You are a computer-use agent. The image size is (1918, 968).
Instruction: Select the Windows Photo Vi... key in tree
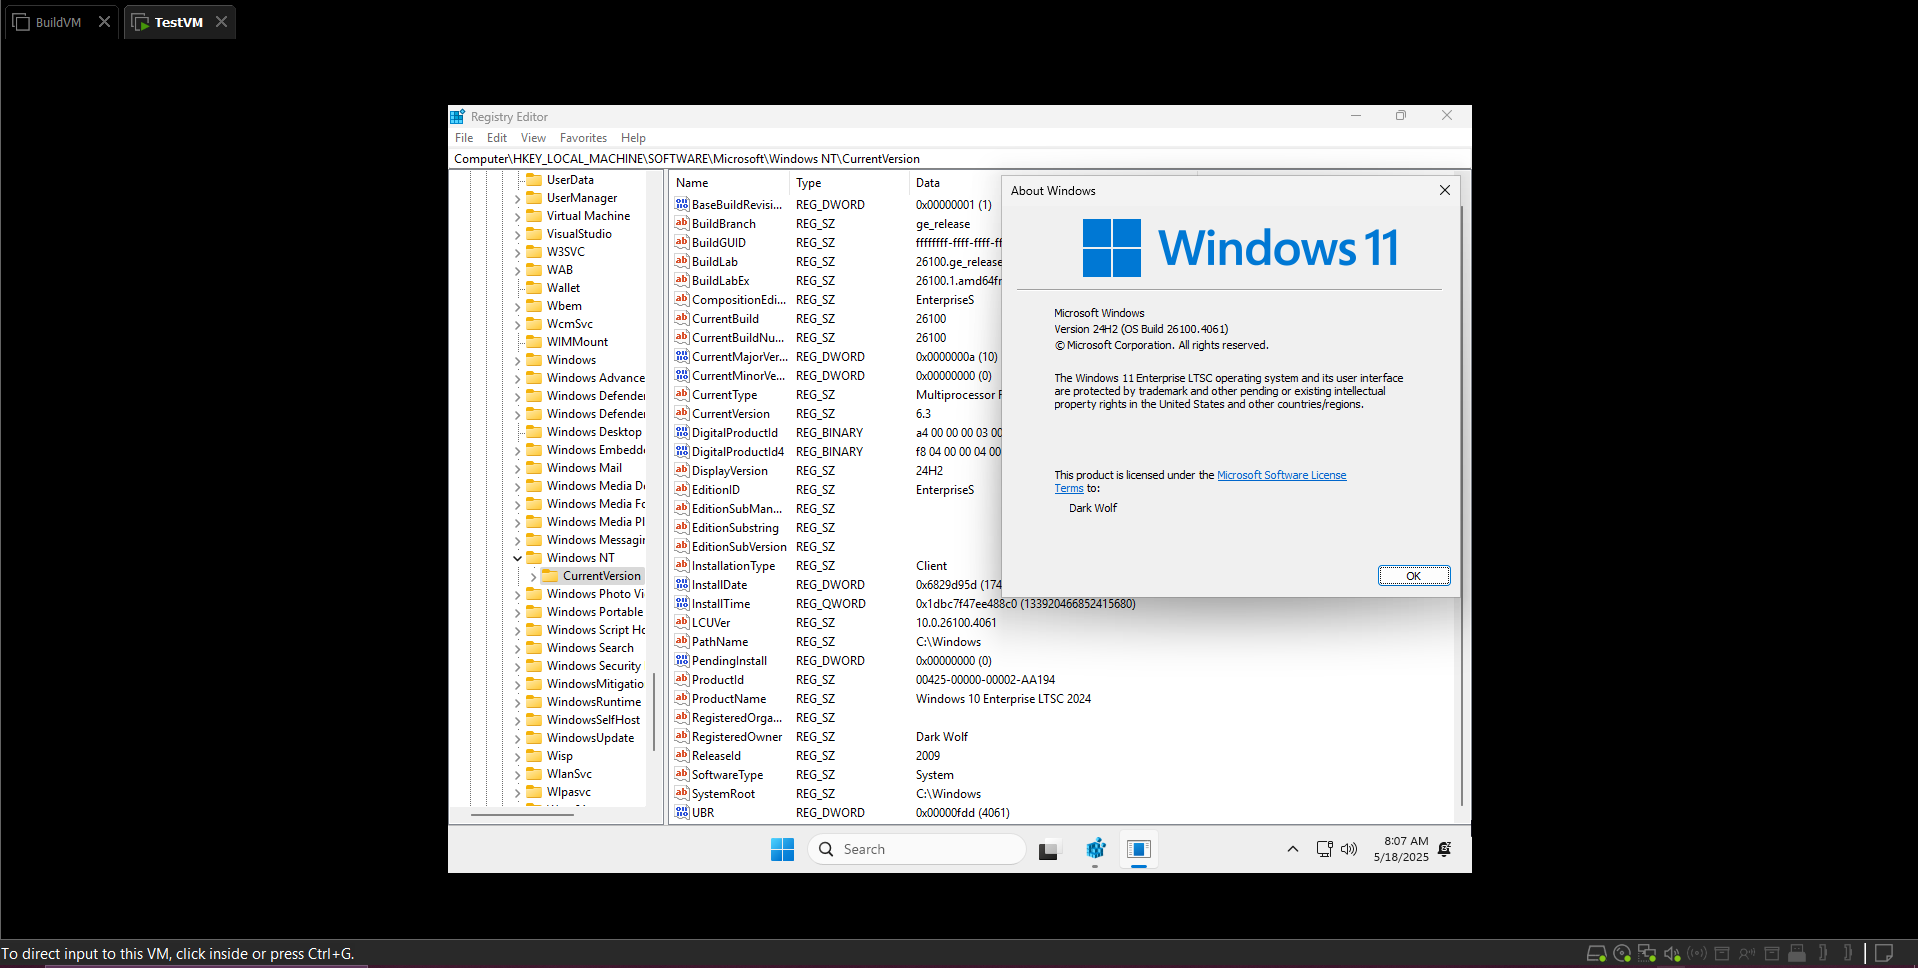[595, 594]
